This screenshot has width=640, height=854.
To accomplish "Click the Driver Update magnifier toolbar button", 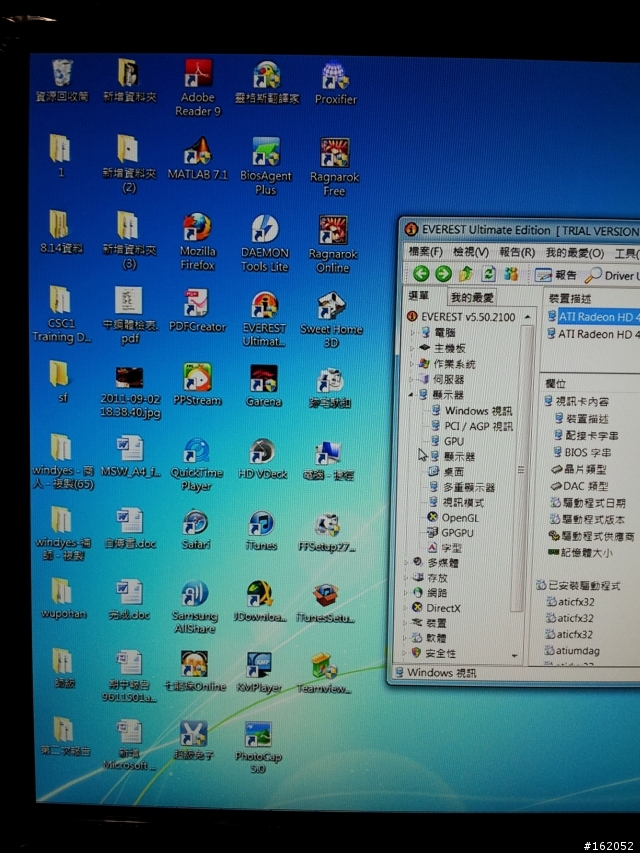I will 611,276.
